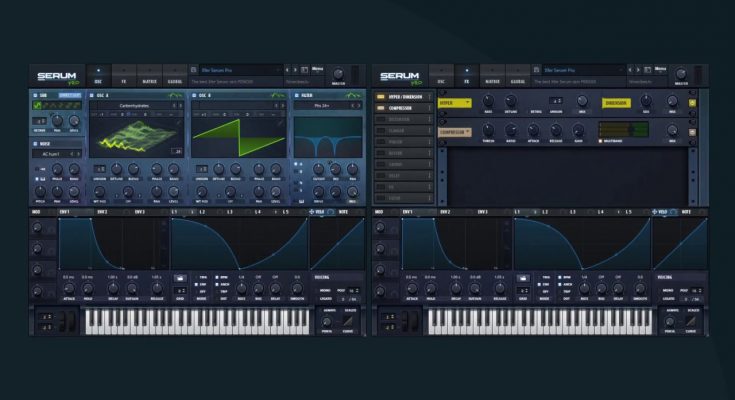Click the OSC B pencil edit icon in left window
The width and height of the screenshot is (735, 400).
pyautogui.click(x=280, y=122)
